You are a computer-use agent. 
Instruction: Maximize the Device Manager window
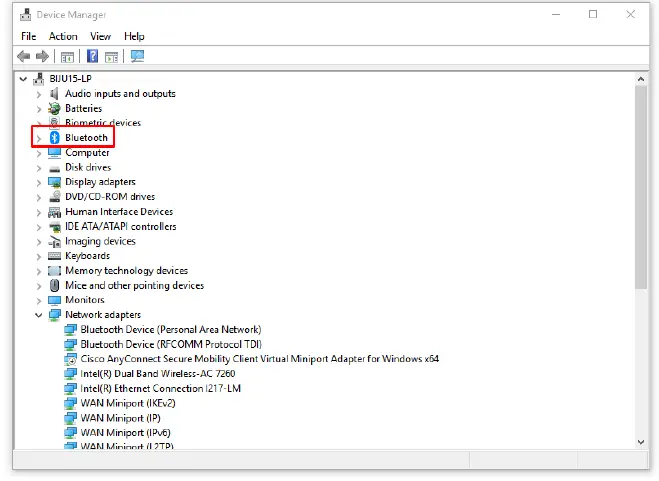(593, 14)
